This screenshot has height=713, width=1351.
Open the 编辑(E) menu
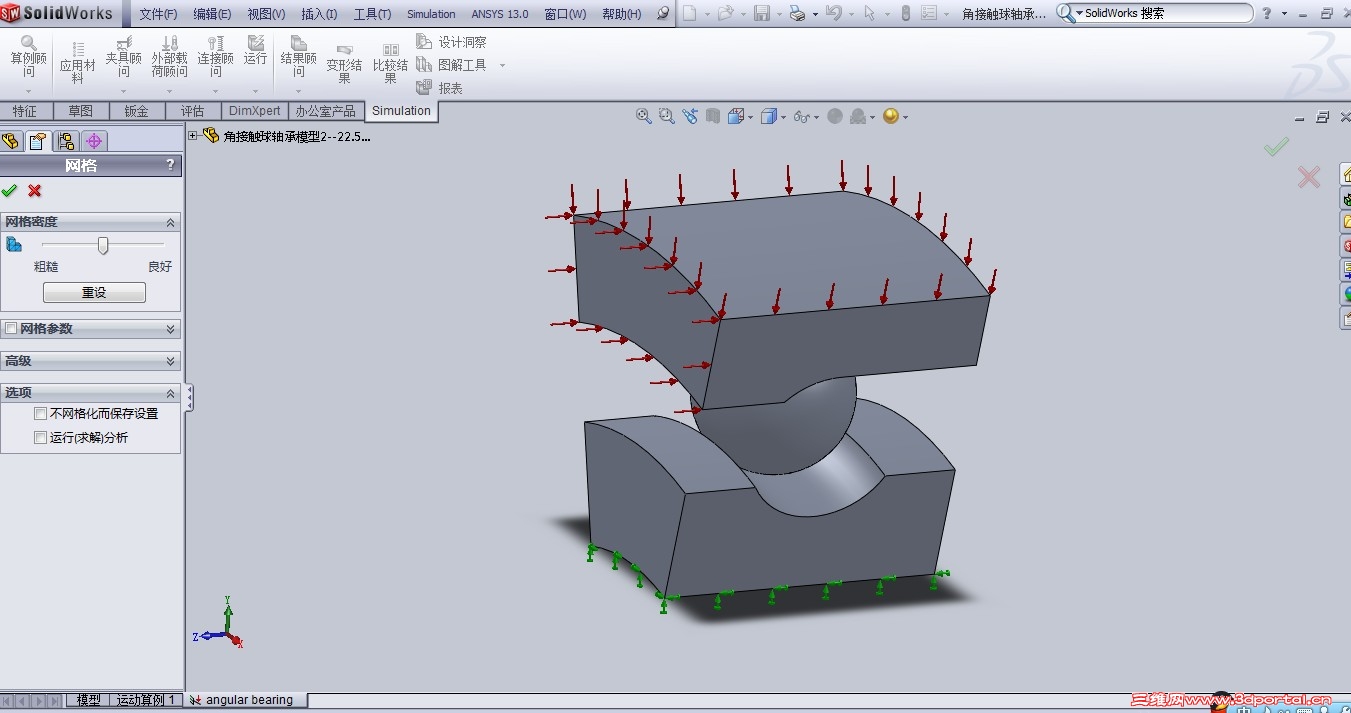pyautogui.click(x=212, y=14)
